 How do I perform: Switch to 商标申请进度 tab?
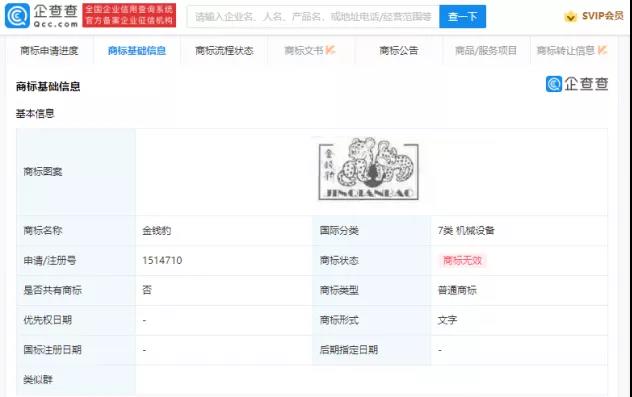(49, 50)
